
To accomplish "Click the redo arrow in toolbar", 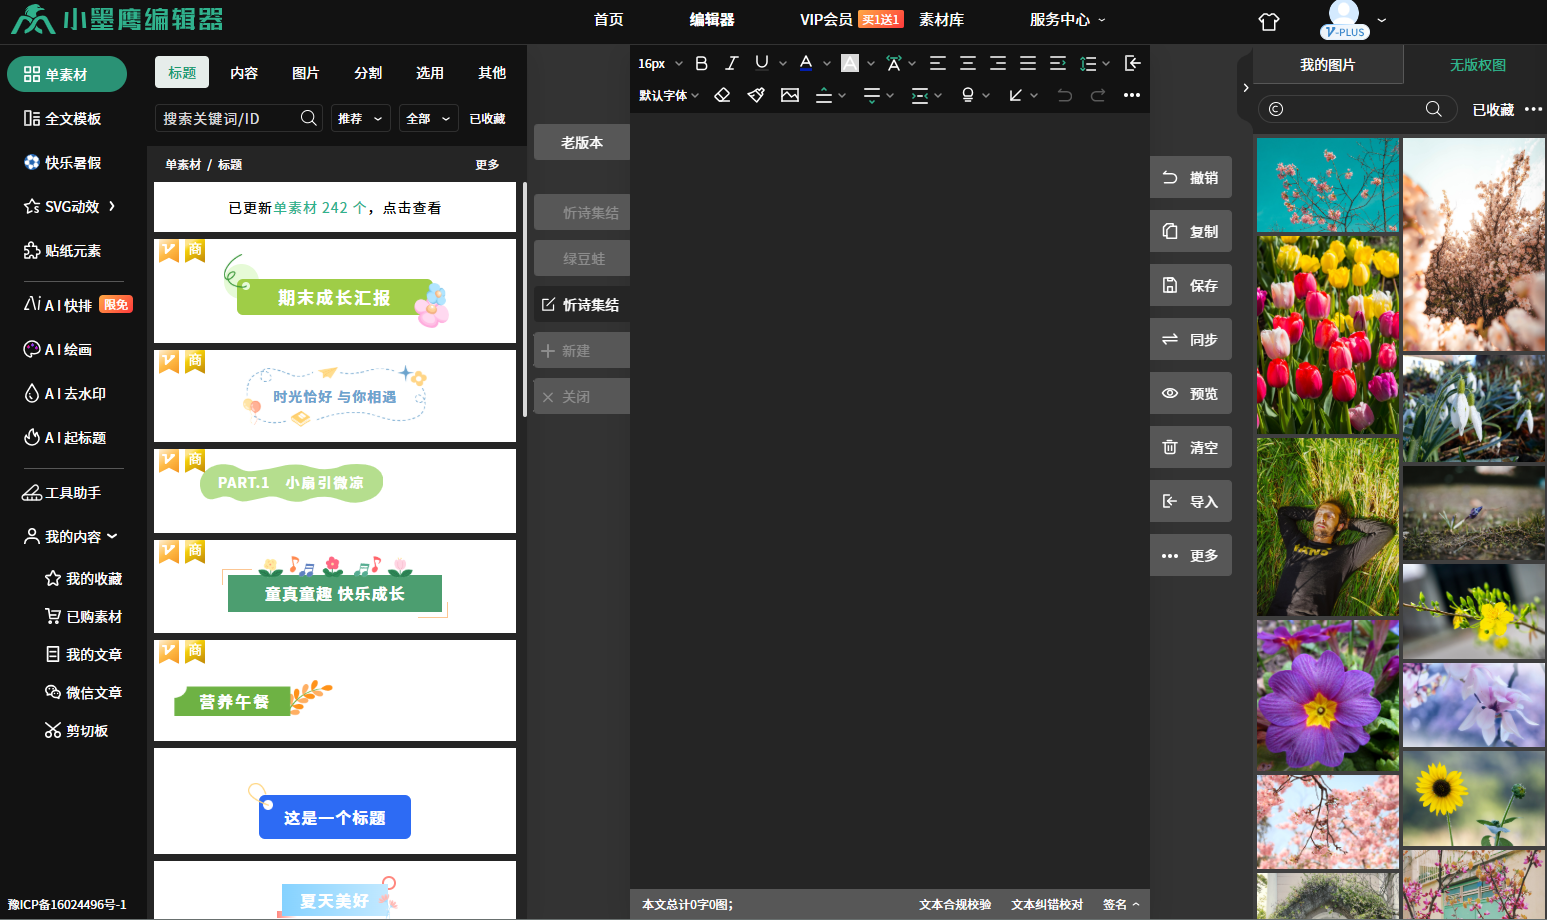I will pos(1098,95).
